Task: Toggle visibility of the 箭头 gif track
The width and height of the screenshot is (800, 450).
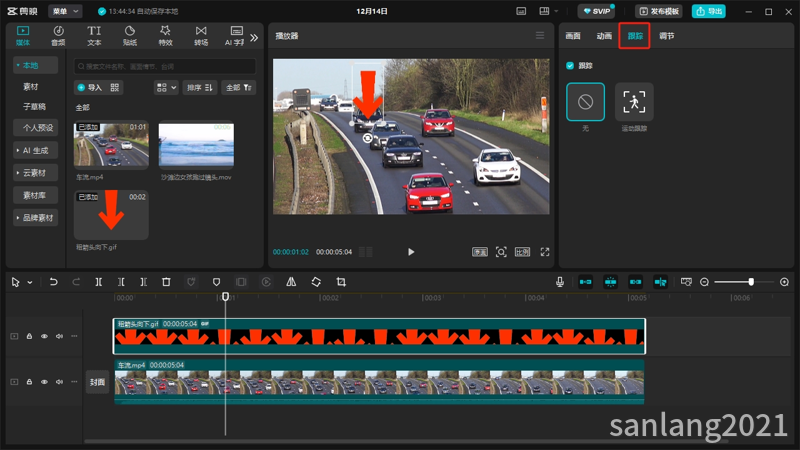Action: 44,336
